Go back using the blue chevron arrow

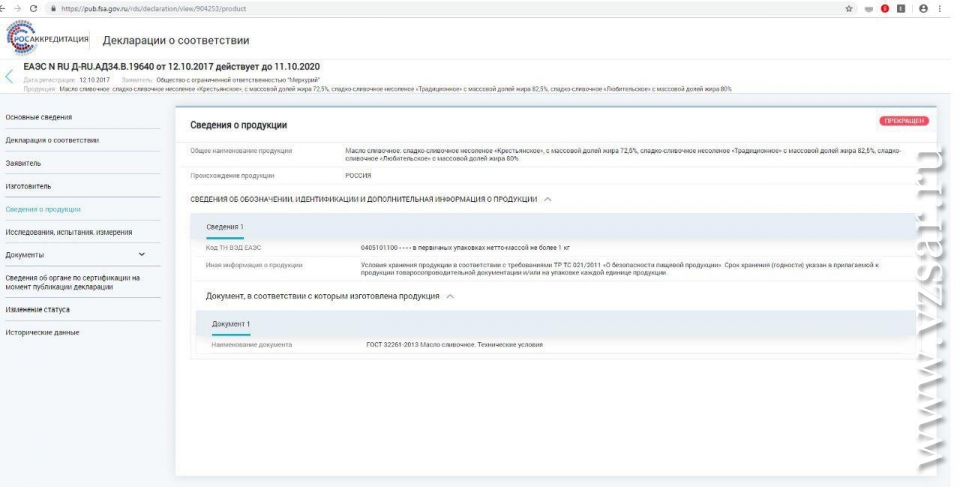10,76
